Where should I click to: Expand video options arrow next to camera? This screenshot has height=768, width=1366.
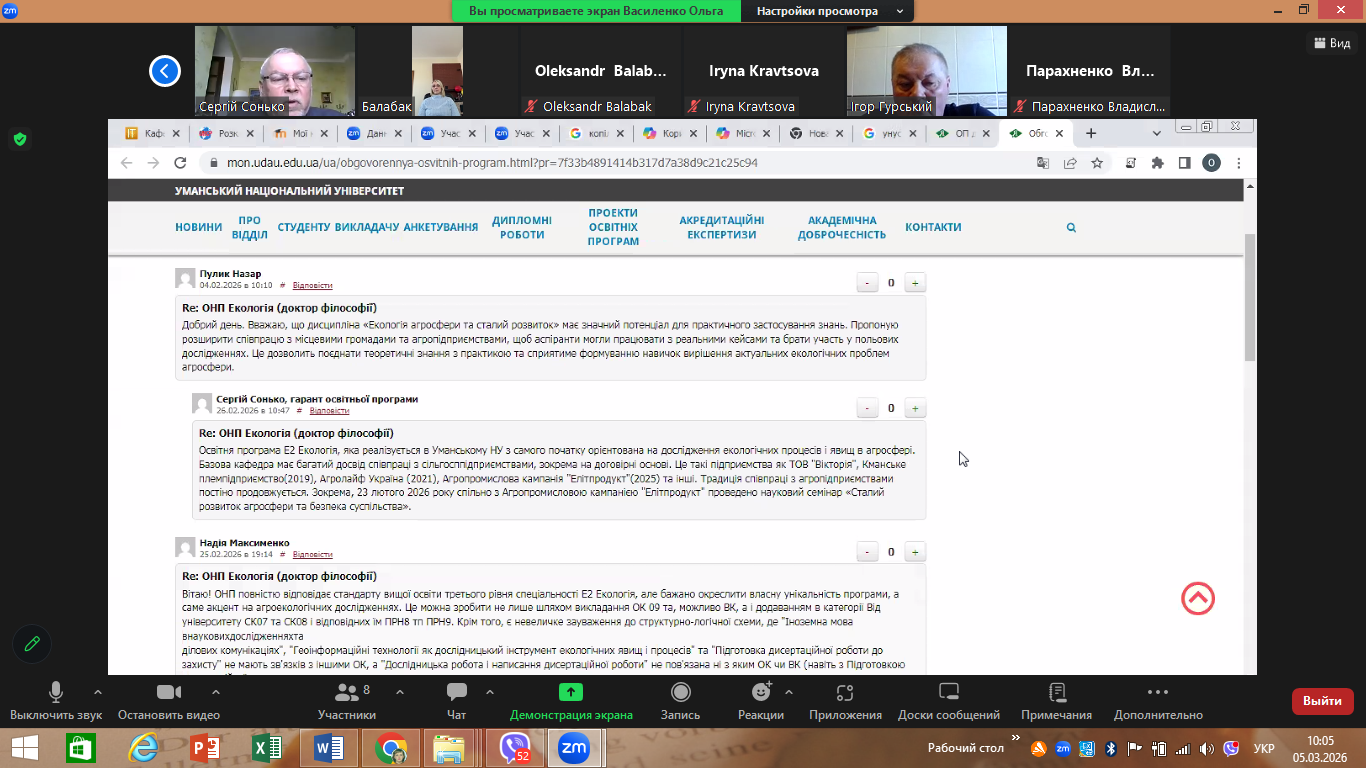[210, 692]
